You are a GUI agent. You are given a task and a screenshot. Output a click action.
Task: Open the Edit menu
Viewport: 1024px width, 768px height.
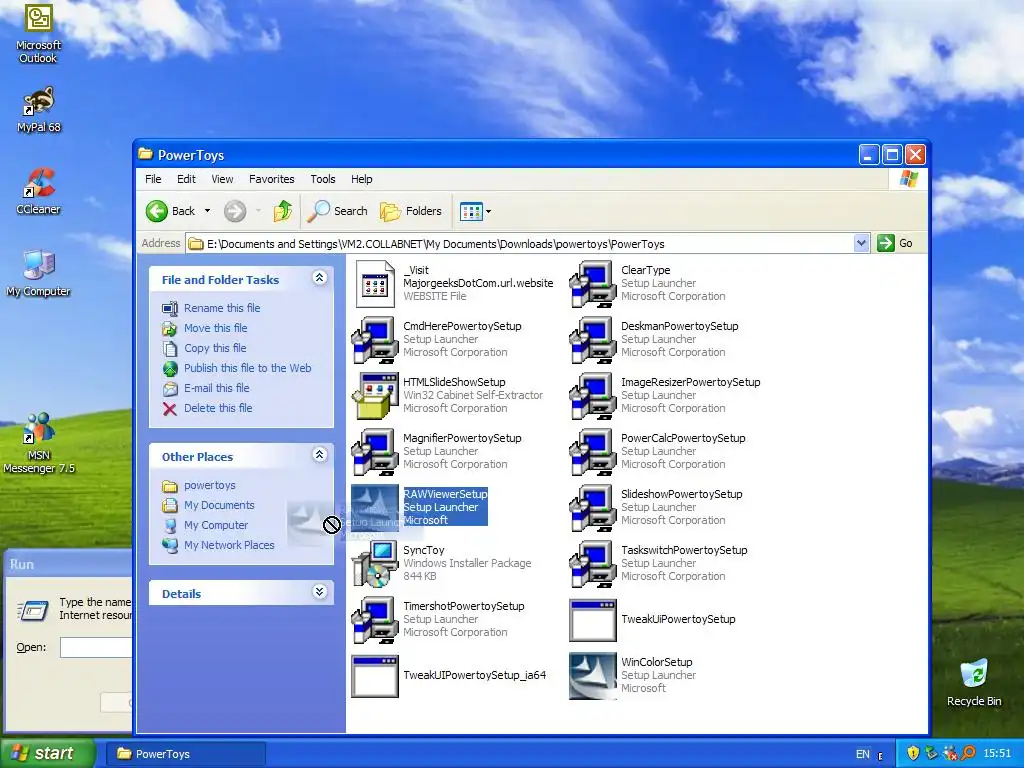tap(186, 179)
